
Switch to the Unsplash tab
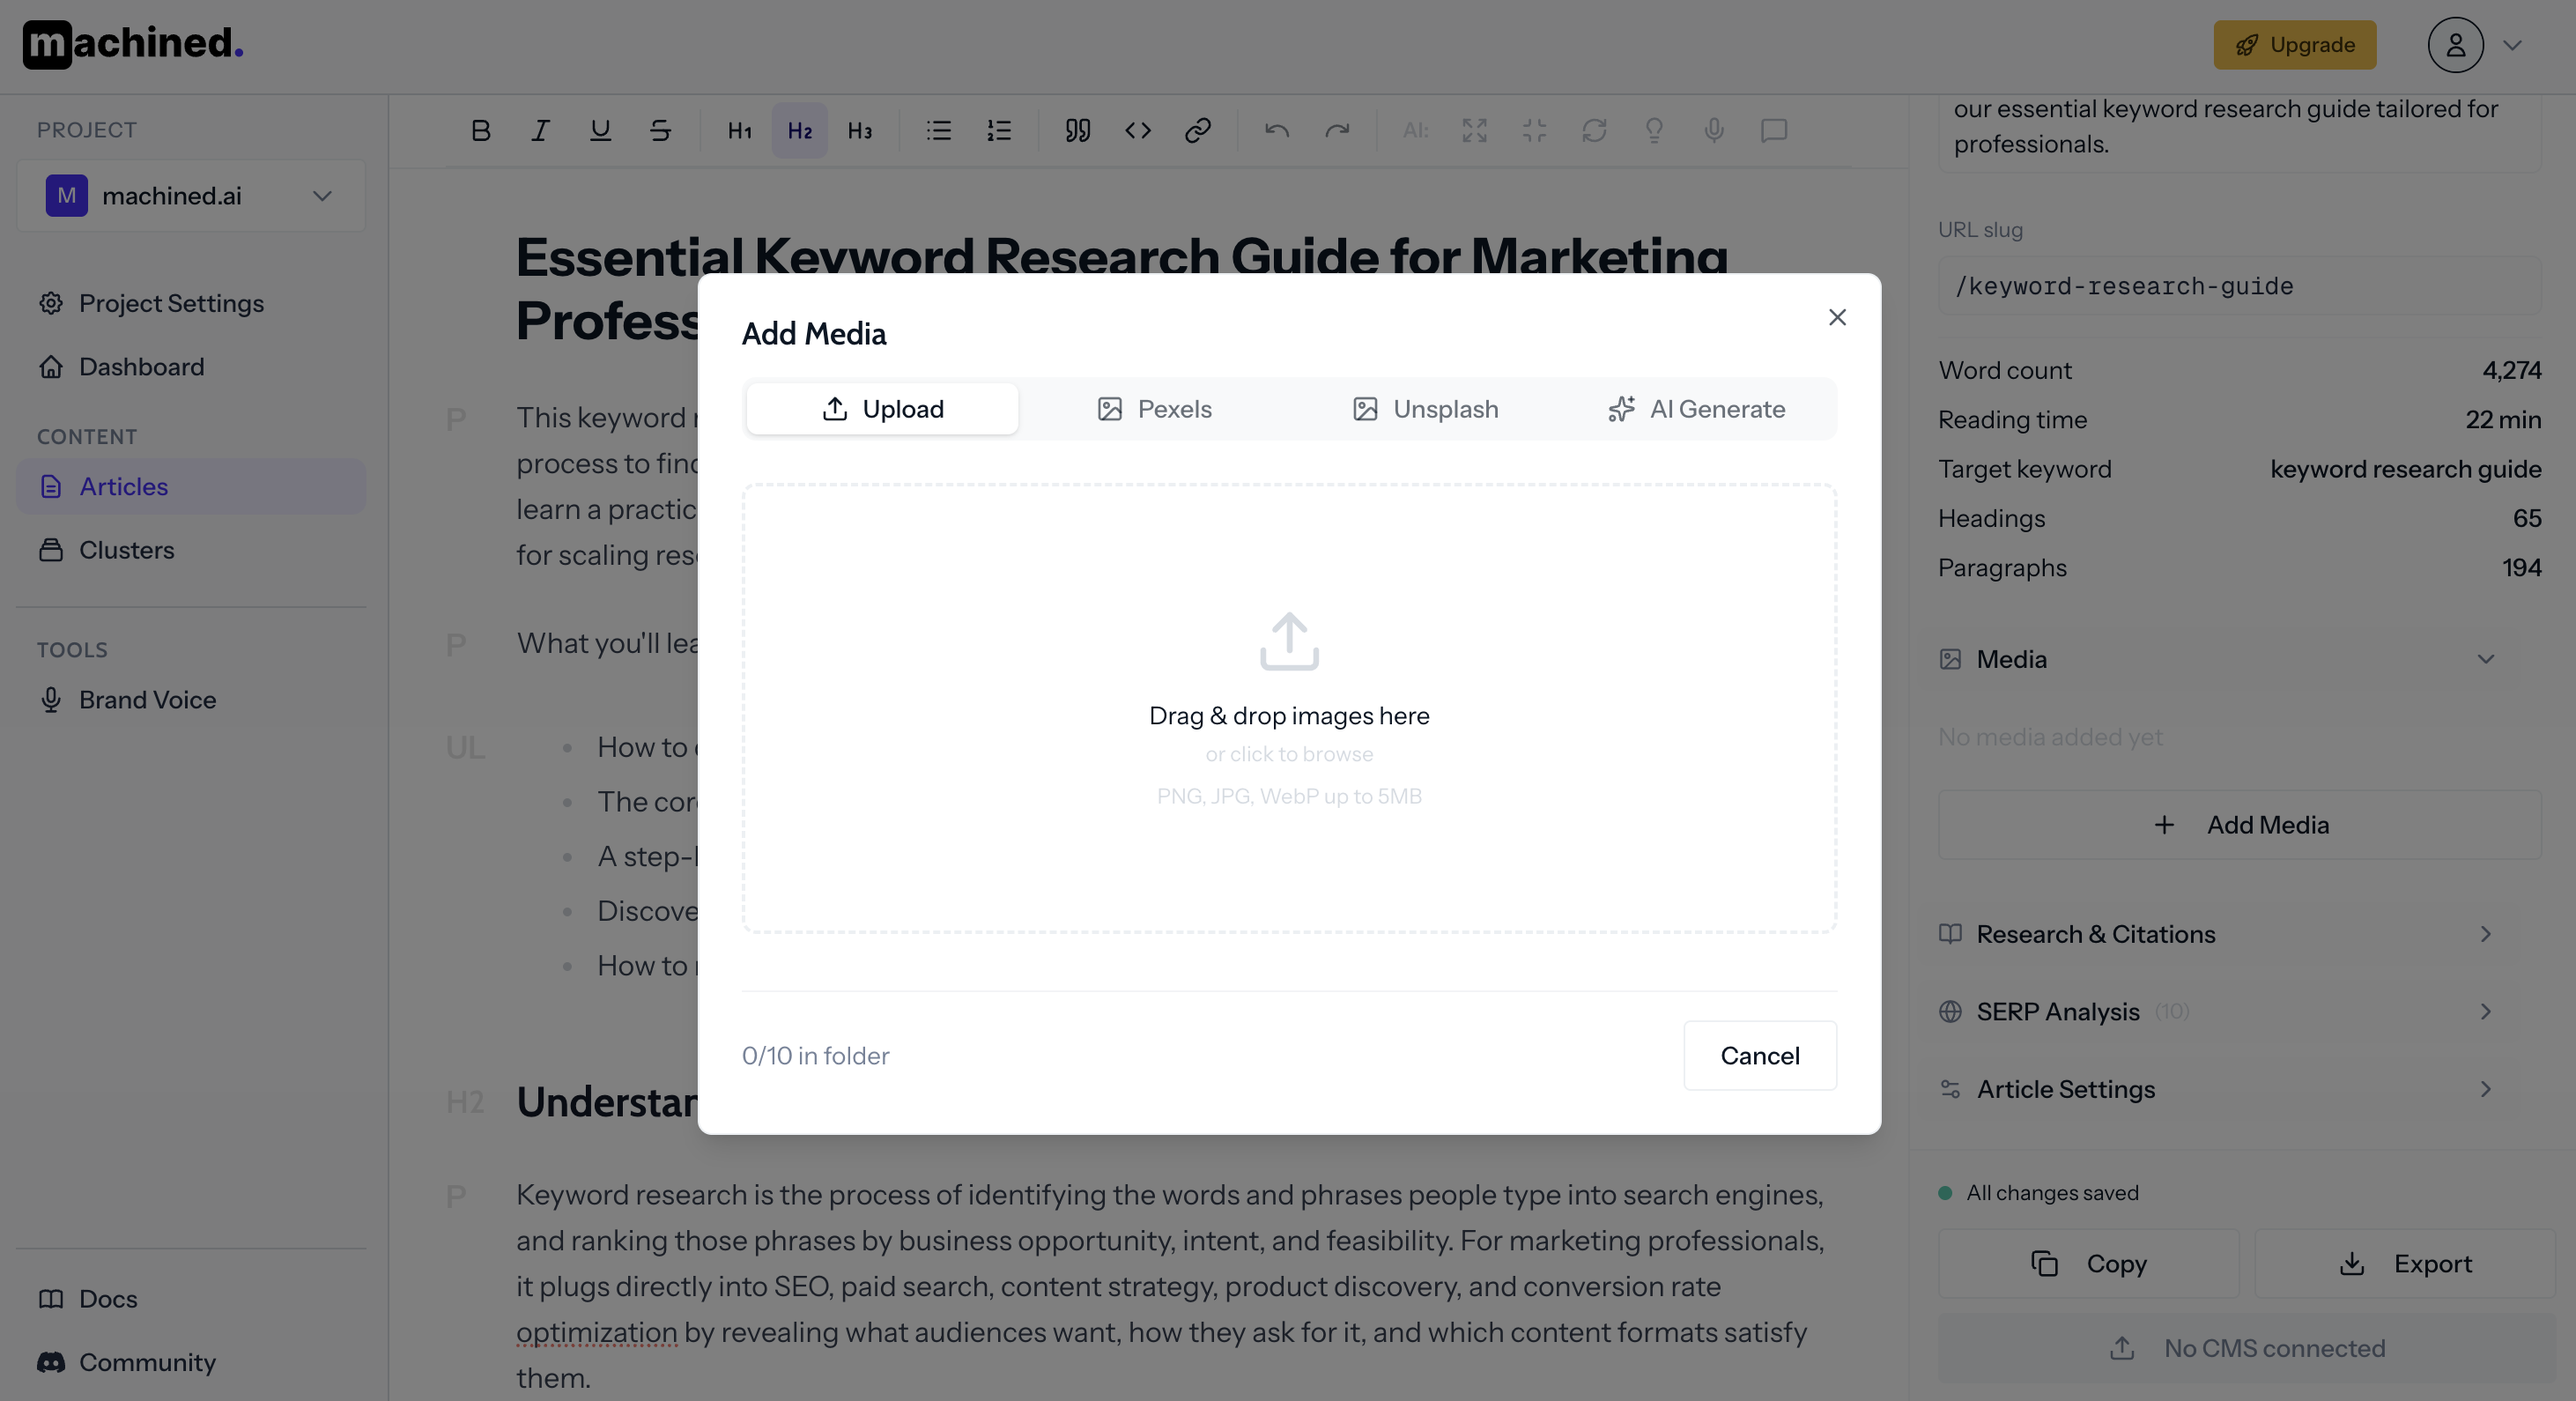(1424, 409)
